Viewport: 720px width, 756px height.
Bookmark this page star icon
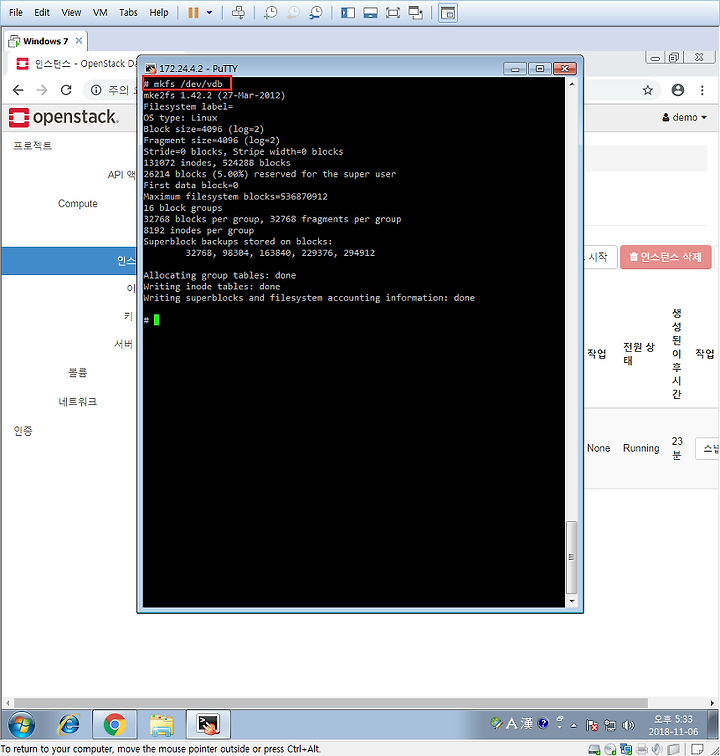click(648, 90)
